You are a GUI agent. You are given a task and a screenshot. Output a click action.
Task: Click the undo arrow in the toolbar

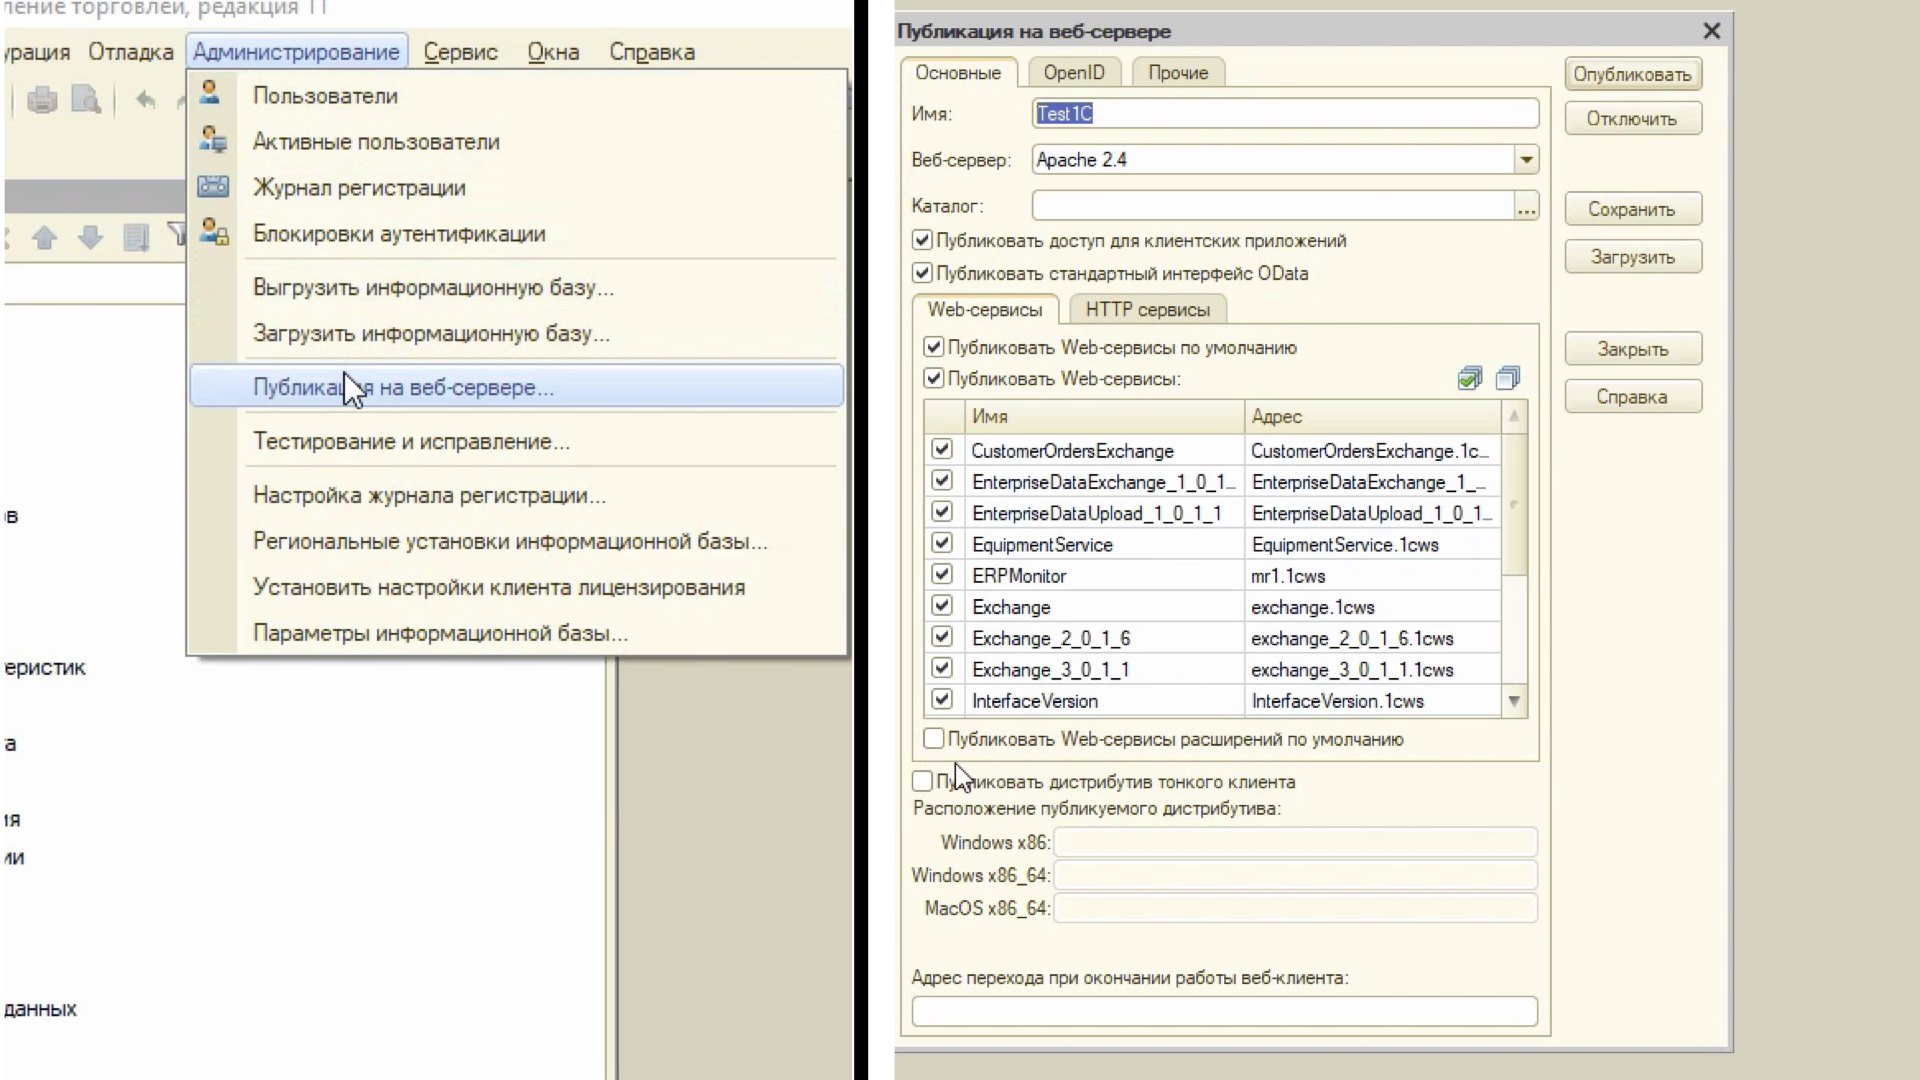pos(146,100)
